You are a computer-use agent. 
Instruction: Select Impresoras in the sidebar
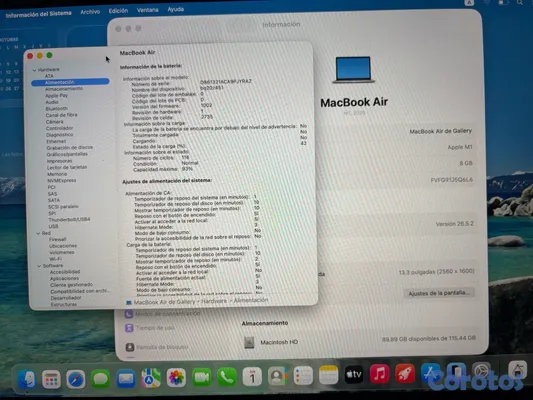[x=59, y=161]
